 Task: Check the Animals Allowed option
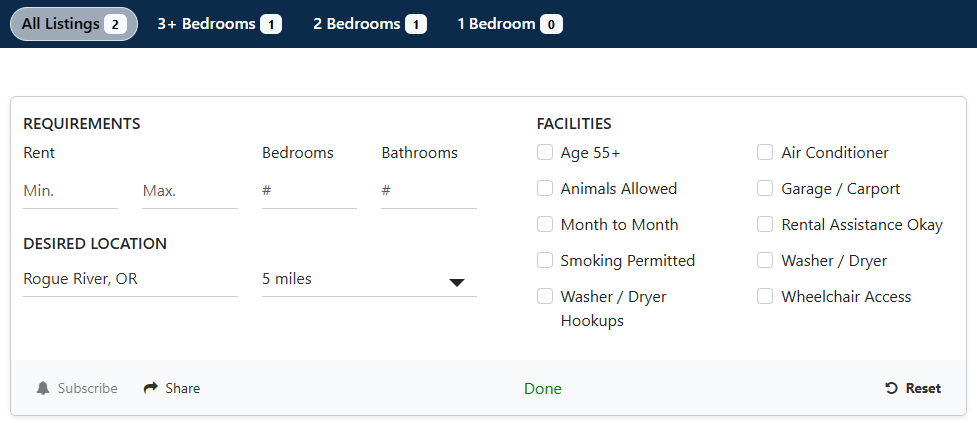tap(545, 188)
